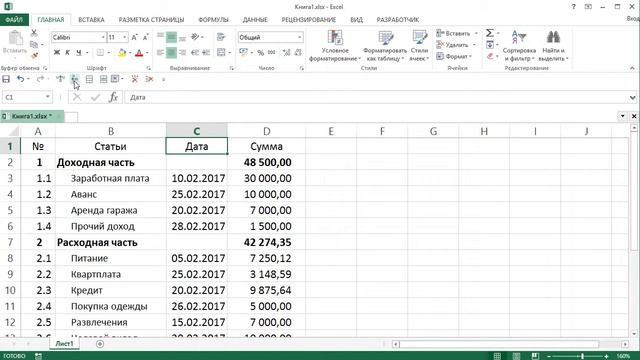Image resolution: width=640 pixels, height=360 pixels.
Task: Undo the last action in Quick Access toolbar
Action: coord(20,79)
